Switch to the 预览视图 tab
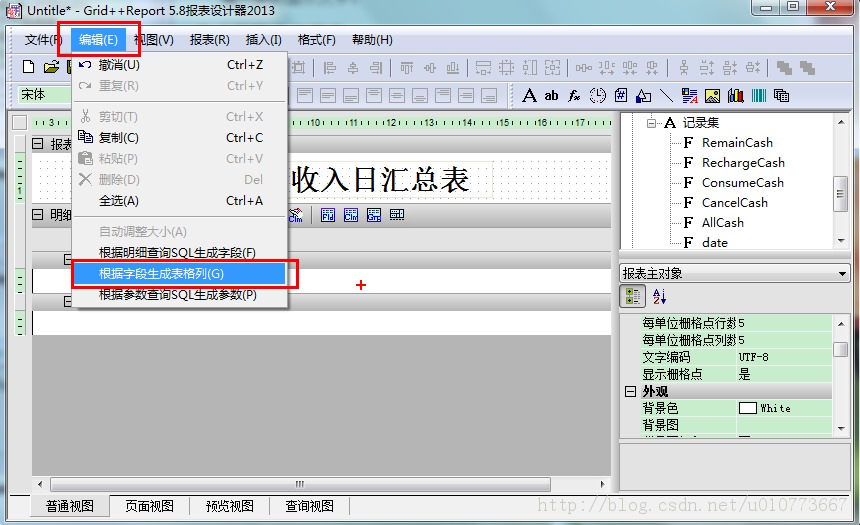This screenshot has height=525, width=860. 230,506
